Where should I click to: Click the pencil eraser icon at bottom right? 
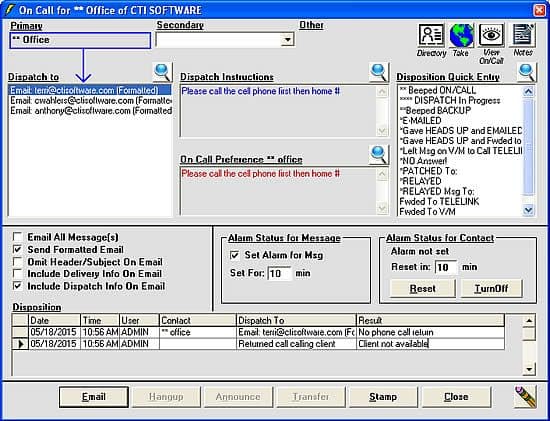[525, 397]
